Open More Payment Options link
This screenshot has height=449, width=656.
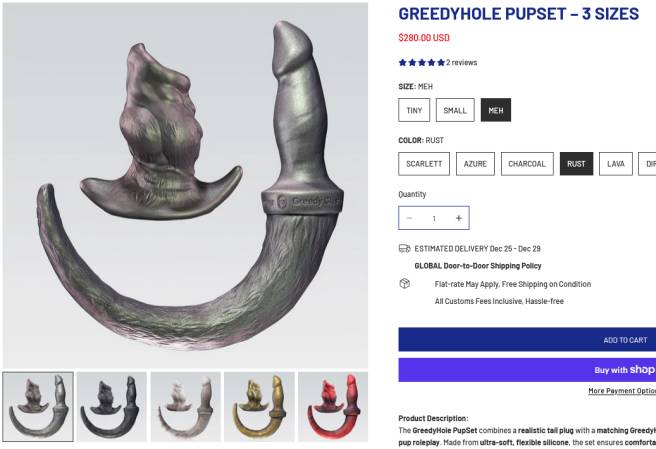pos(622,391)
